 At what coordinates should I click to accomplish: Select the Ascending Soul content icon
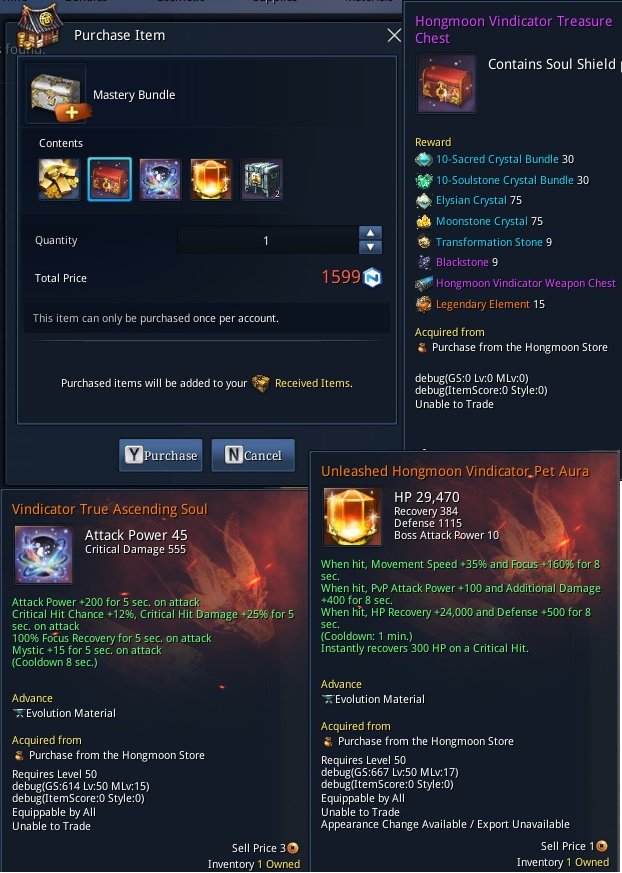pos(160,179)
